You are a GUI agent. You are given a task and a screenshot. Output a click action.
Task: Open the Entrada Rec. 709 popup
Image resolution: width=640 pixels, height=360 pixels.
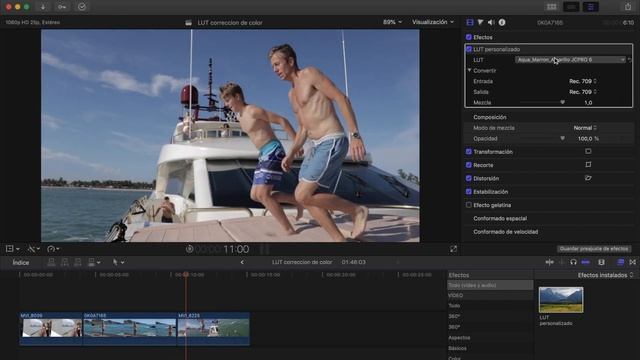pos(583,81)
